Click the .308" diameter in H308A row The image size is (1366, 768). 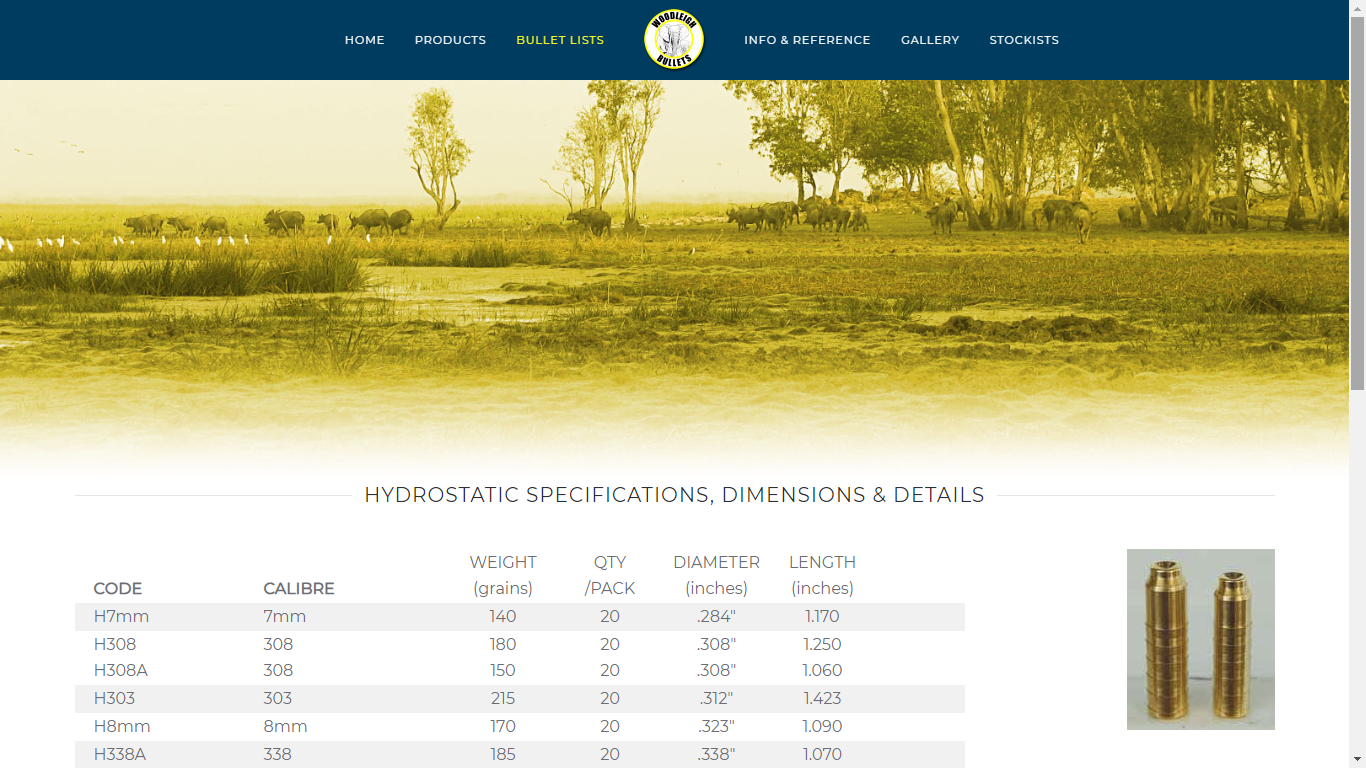click(716, 671)
